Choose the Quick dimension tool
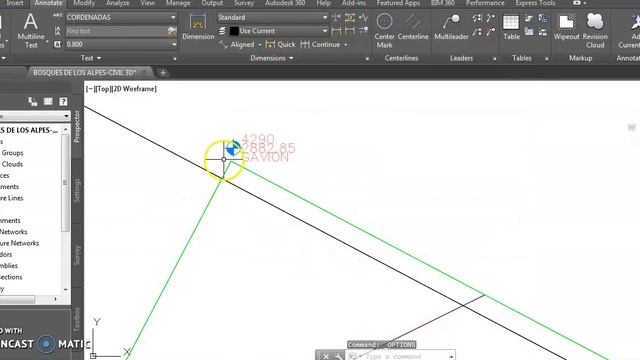Viewport: 640px width, 360px height. coord(280,44)
